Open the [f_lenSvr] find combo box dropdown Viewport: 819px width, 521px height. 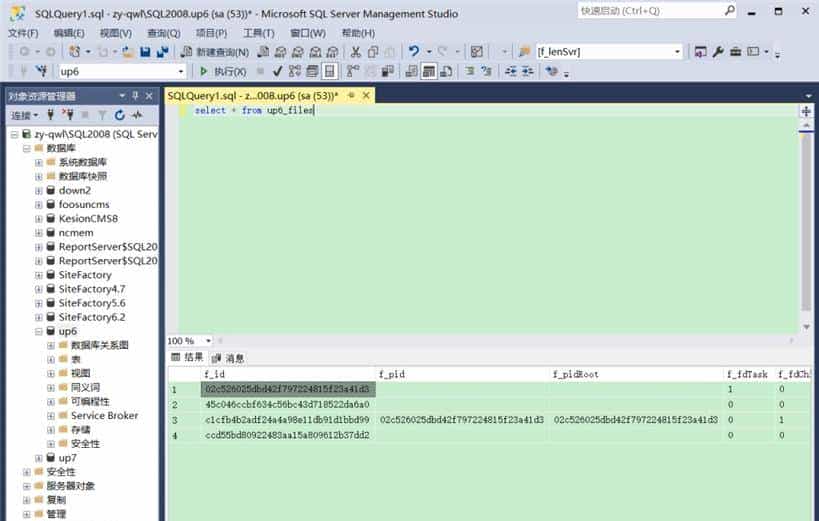point(677,52)
